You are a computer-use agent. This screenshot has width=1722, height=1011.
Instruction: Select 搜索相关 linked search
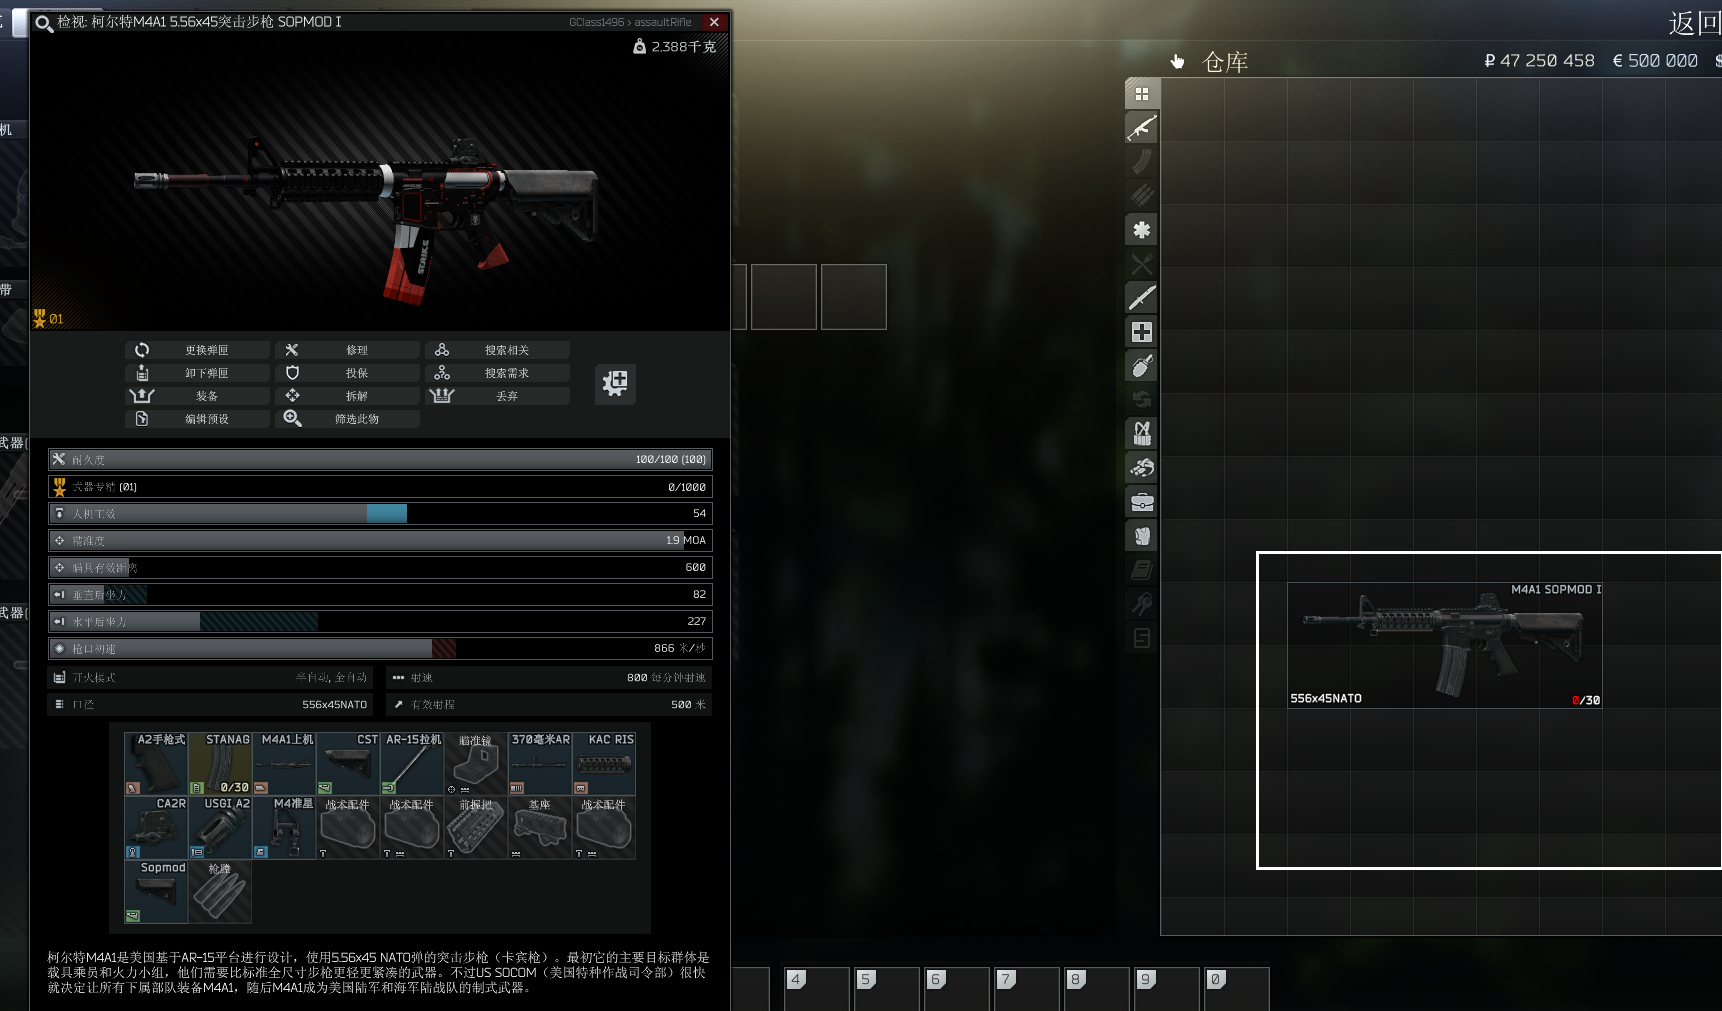tap(497, 350)
